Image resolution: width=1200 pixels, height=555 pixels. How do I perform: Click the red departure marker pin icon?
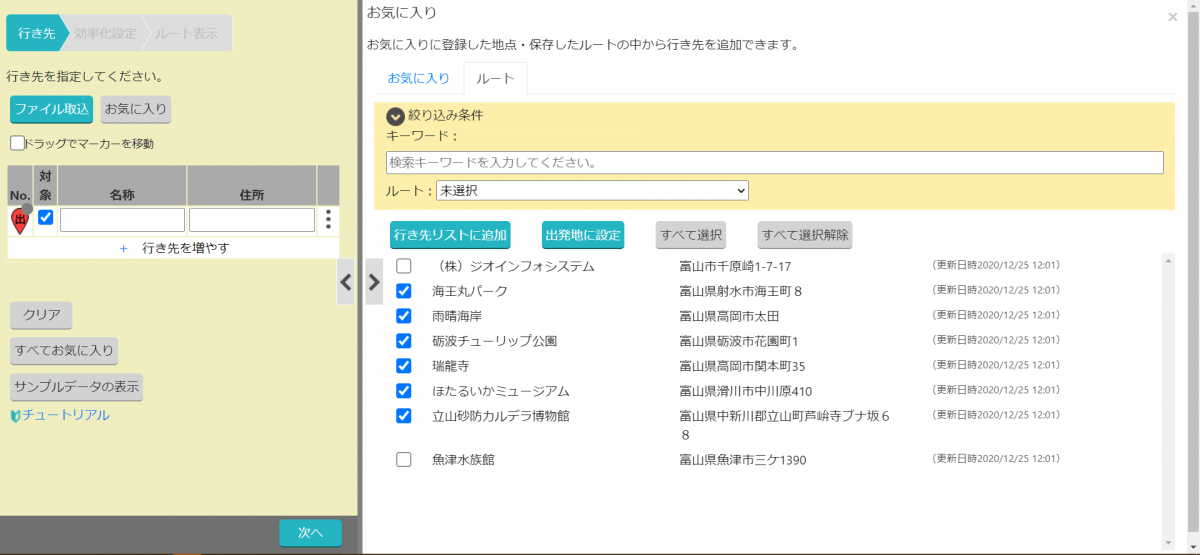click(x=19, y=220)
